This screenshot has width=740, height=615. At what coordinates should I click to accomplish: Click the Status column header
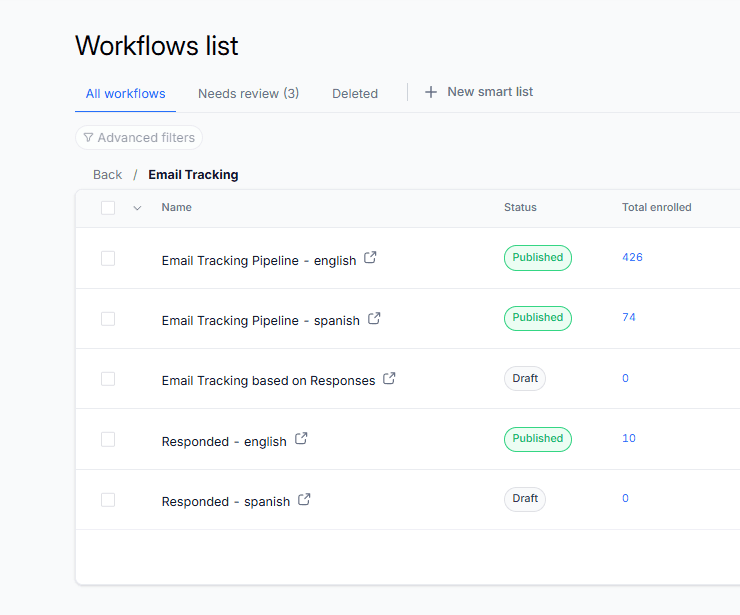pos(520,207)
